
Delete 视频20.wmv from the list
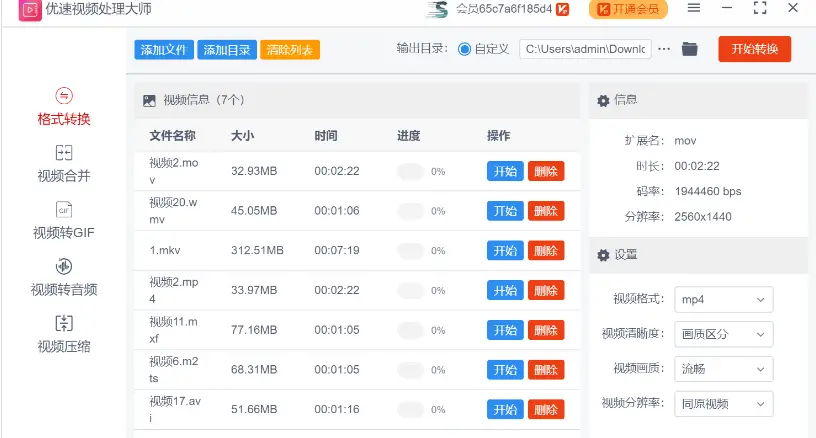(x=546, y=211)
